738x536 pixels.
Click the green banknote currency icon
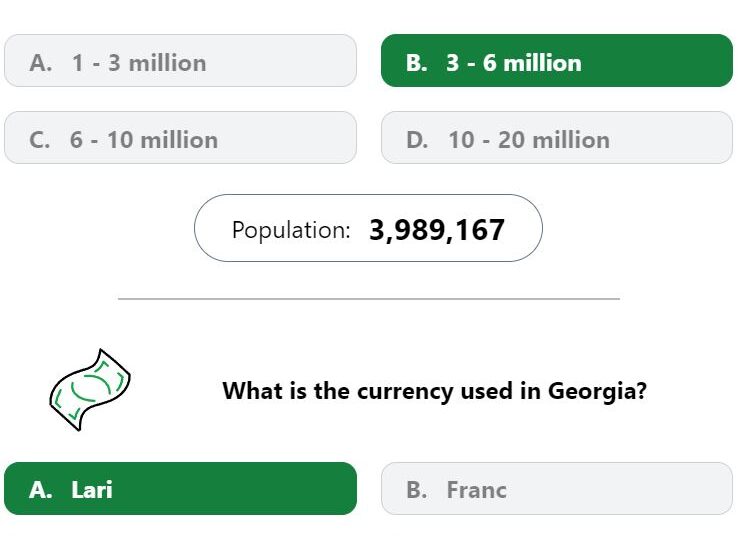(90, 390)
